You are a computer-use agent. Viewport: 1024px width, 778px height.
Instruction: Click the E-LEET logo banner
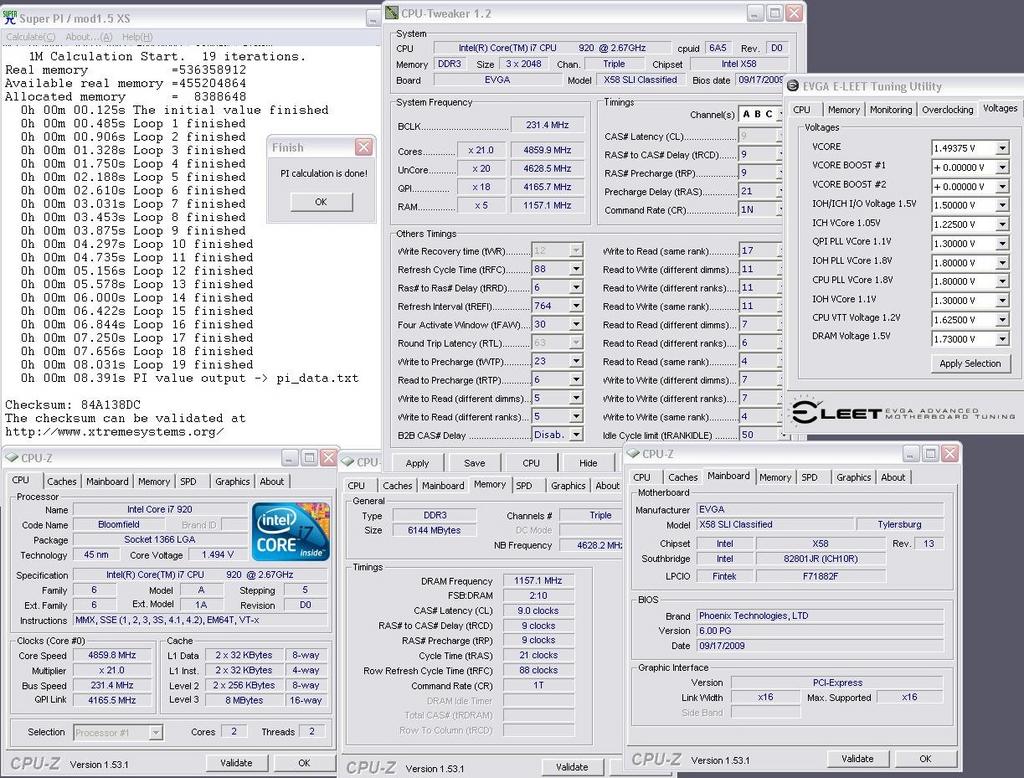(x=904, y=412)
